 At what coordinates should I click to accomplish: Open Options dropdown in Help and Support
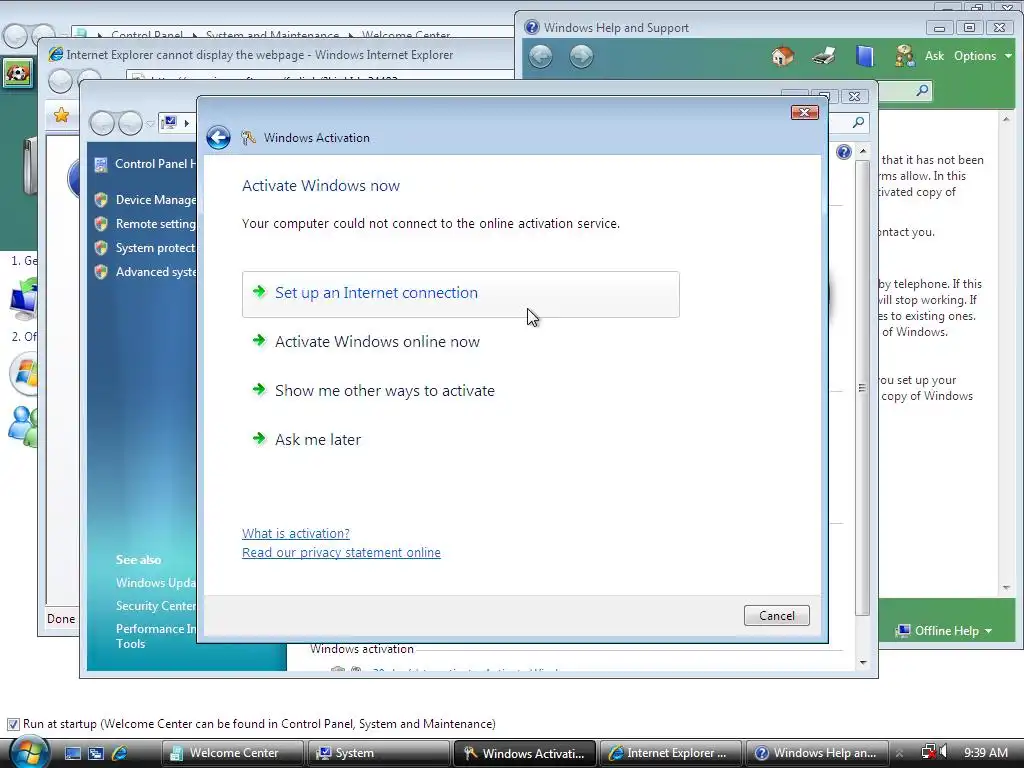point(983,56)
